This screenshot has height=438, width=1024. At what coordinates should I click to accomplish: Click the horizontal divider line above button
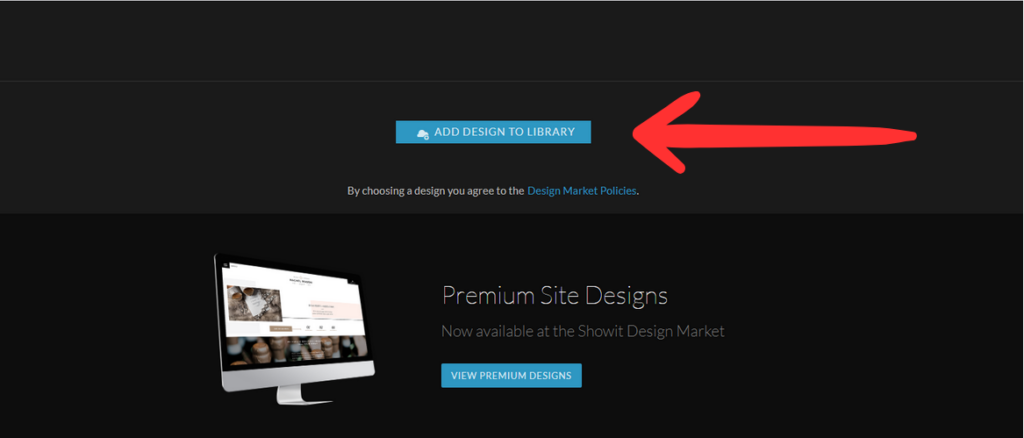tap(512, 82)
